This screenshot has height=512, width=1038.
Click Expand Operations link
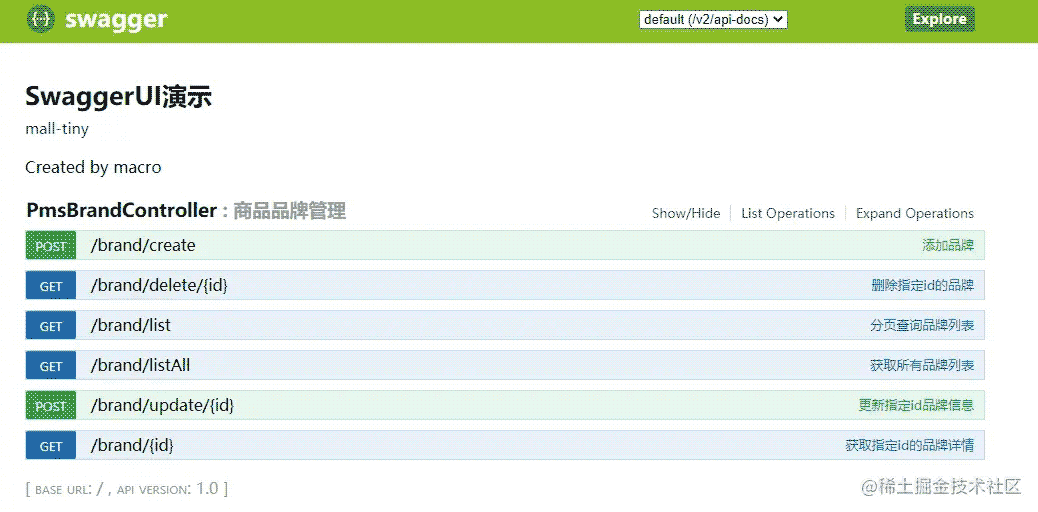click(914, 213)
